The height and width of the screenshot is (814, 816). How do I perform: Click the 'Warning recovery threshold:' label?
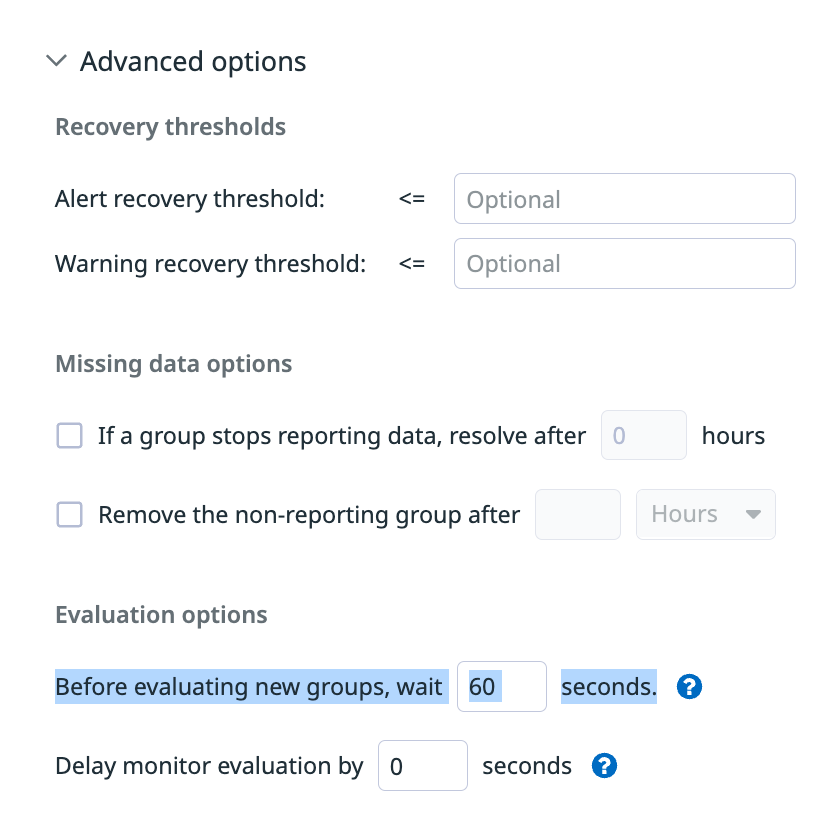pyautogui.click(x=210, y=264)
